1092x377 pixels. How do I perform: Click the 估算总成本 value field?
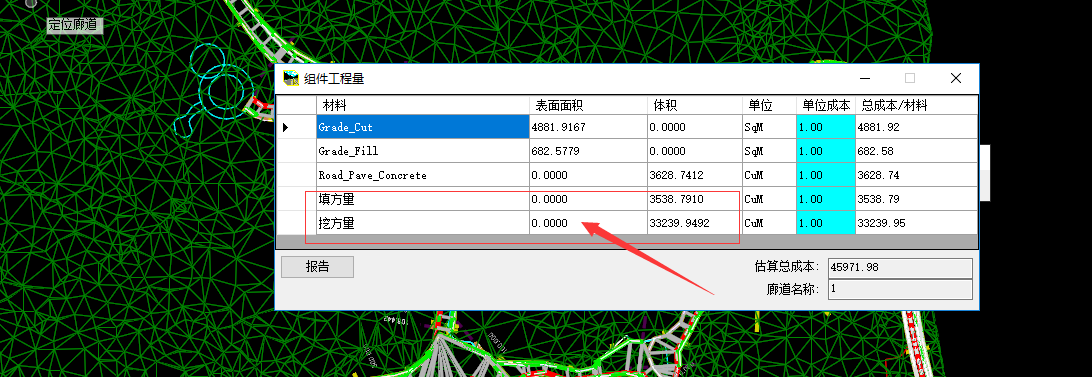coord(900,268)
